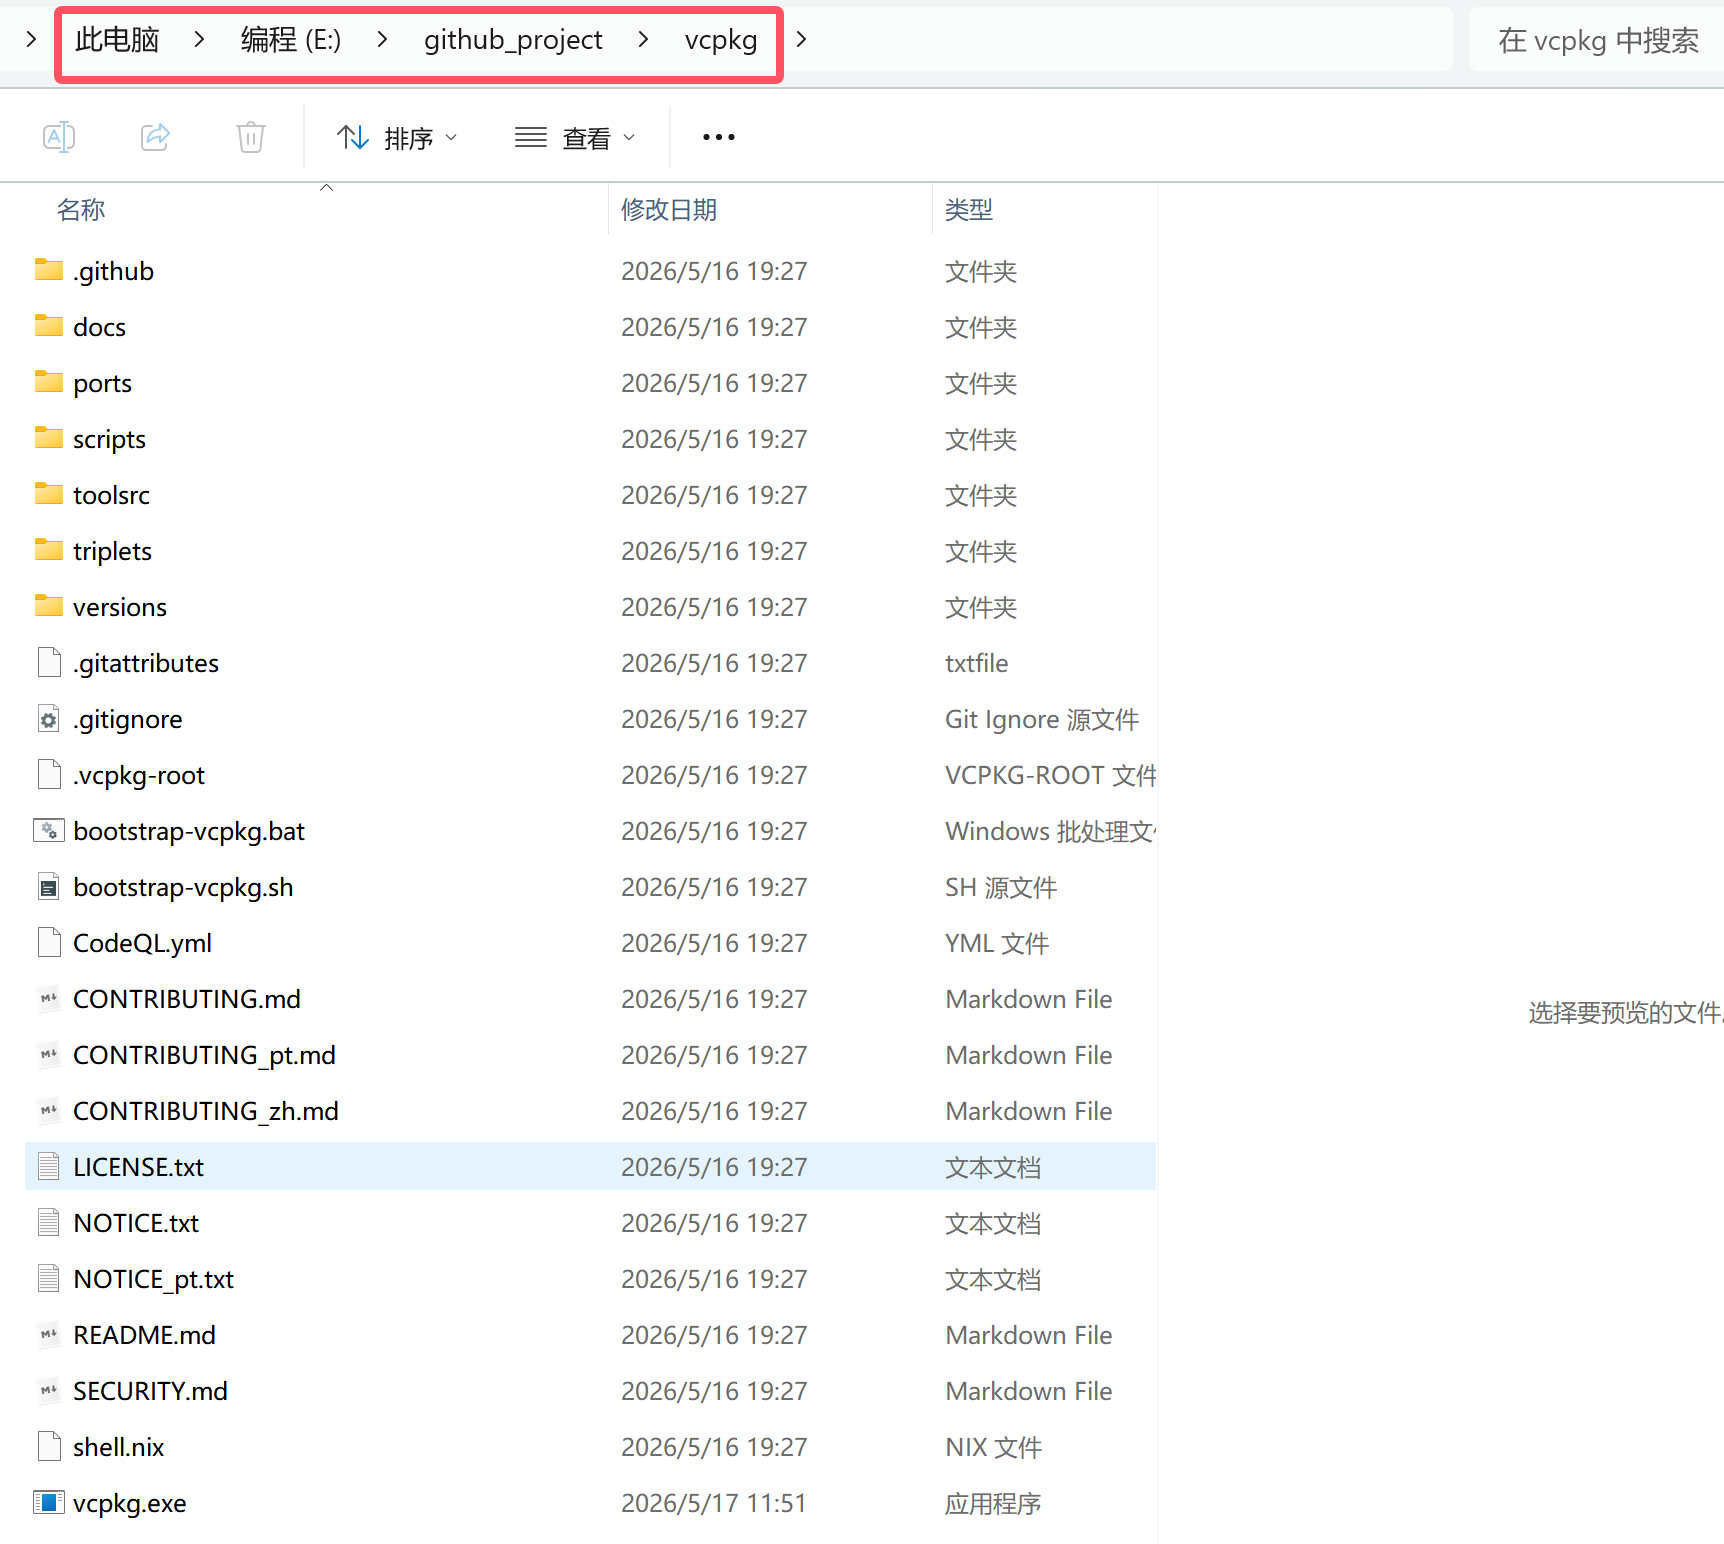Navigate to 此电脑 in the address bar
The image size is (1724, 1544).
117,39
